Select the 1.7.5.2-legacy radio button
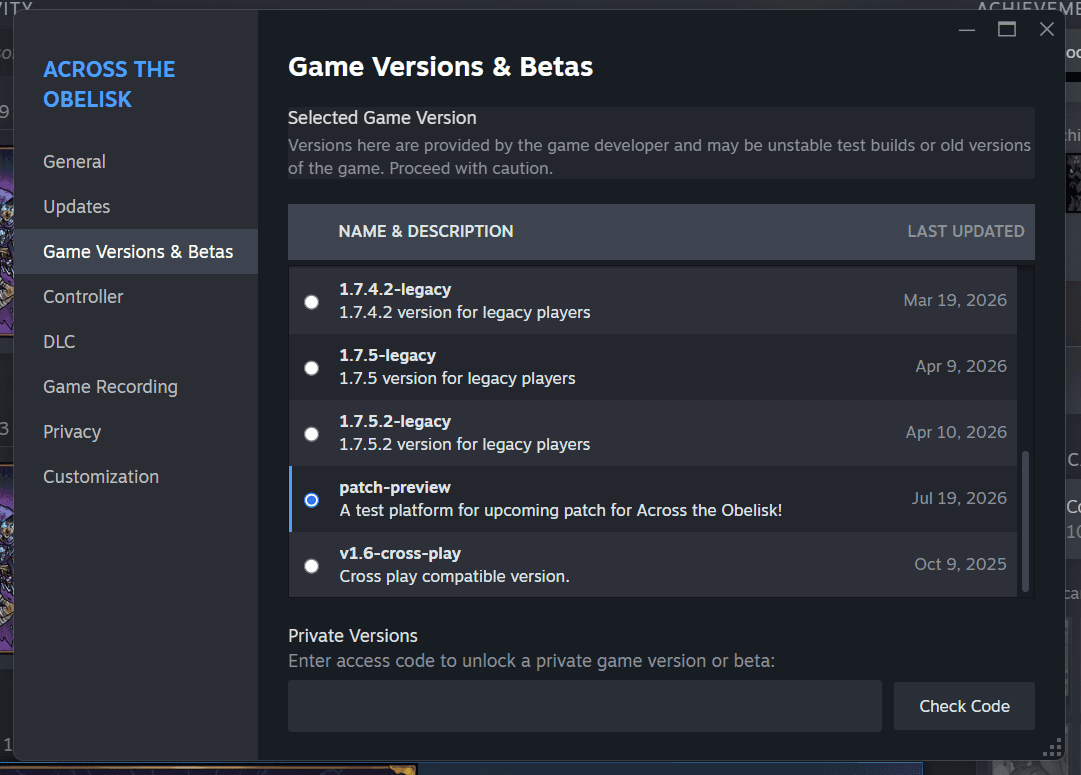The image size is (1081, 775). [x=312, y=434]
